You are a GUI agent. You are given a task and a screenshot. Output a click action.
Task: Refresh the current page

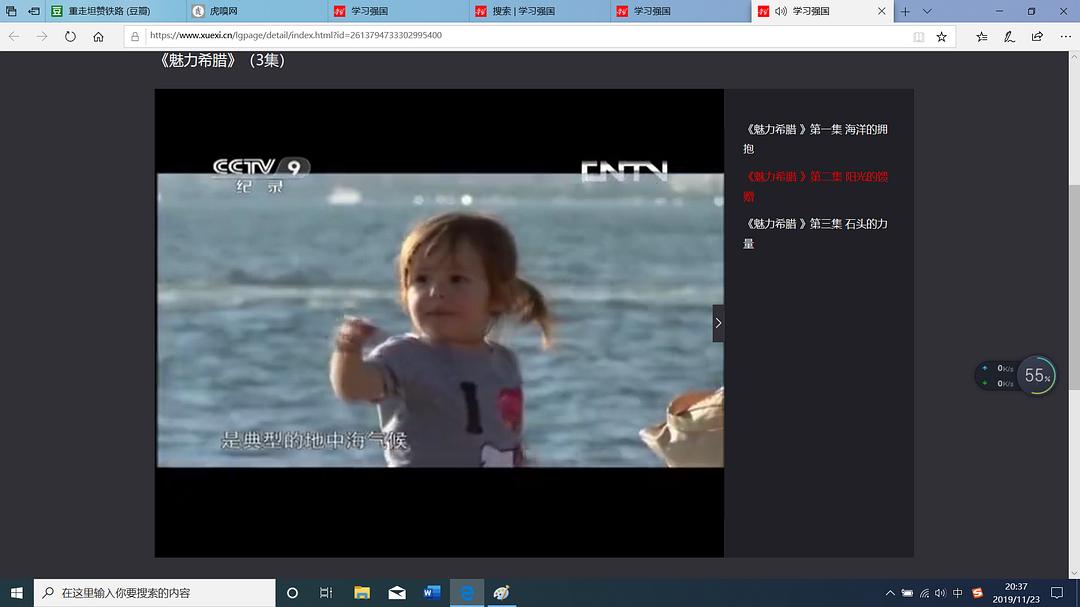[70, 36]
